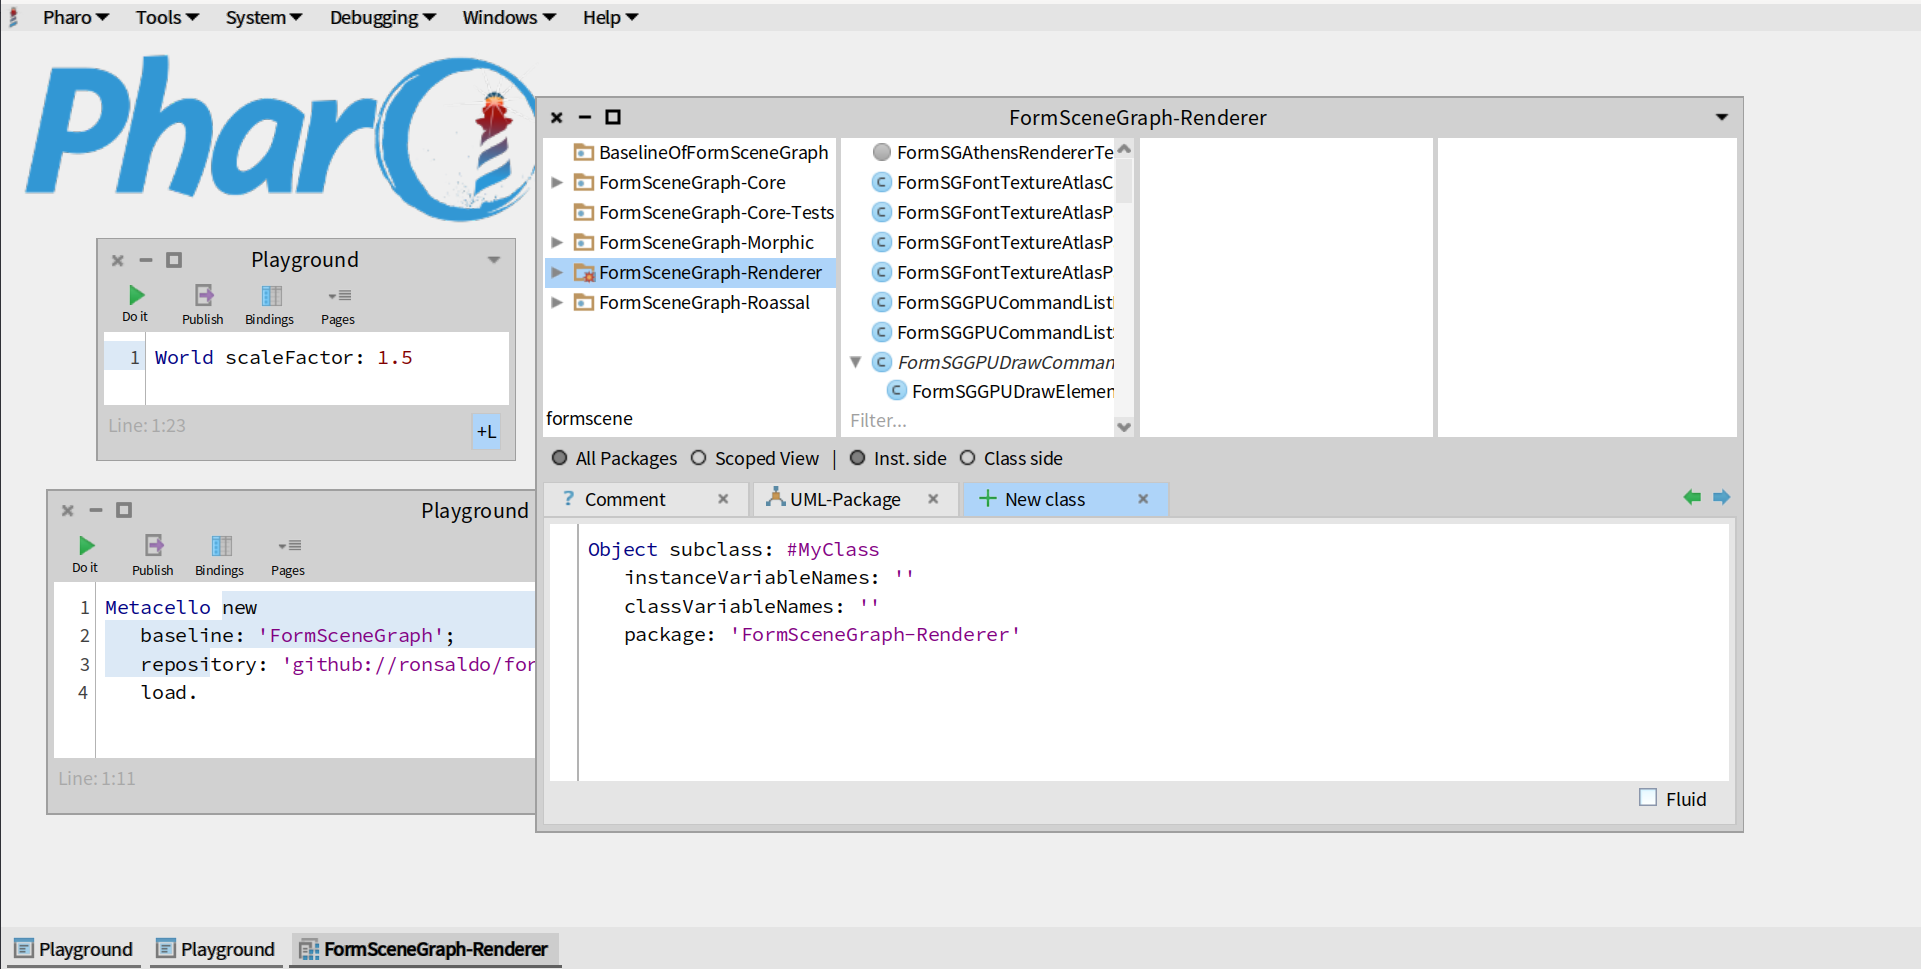Click line 4 'load.' in the Playground
1921x969 pixels.
(x=168, y=692)
